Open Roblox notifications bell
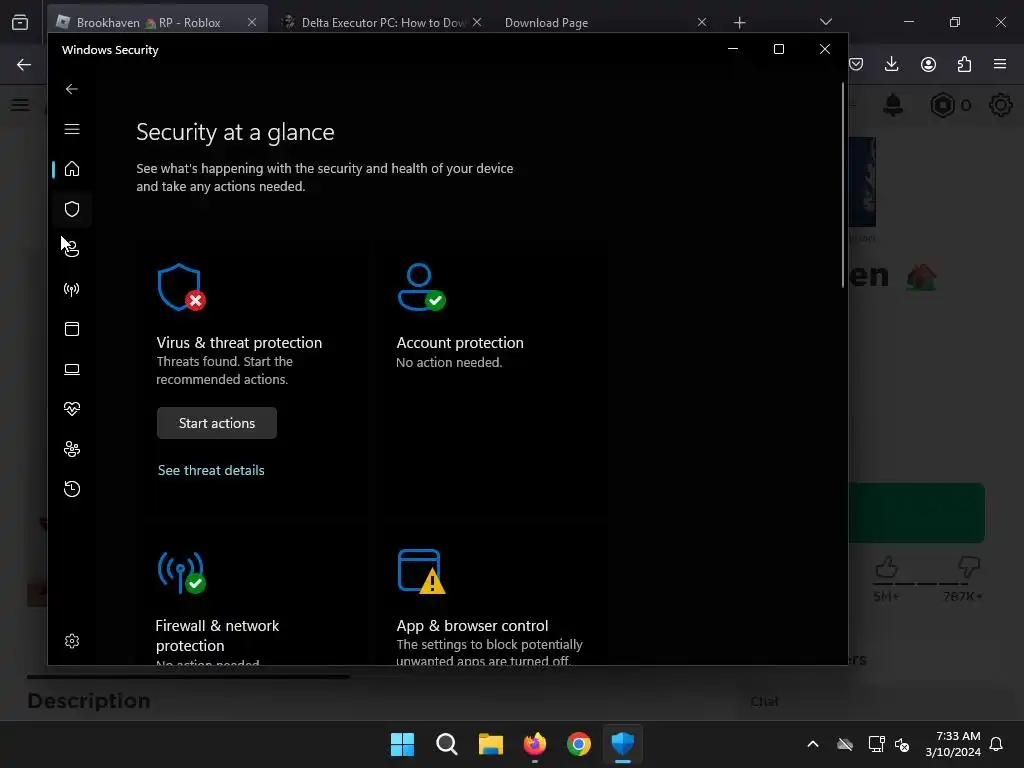The height and width of the screenshot is (768, 1024). (x=893, y=105)
